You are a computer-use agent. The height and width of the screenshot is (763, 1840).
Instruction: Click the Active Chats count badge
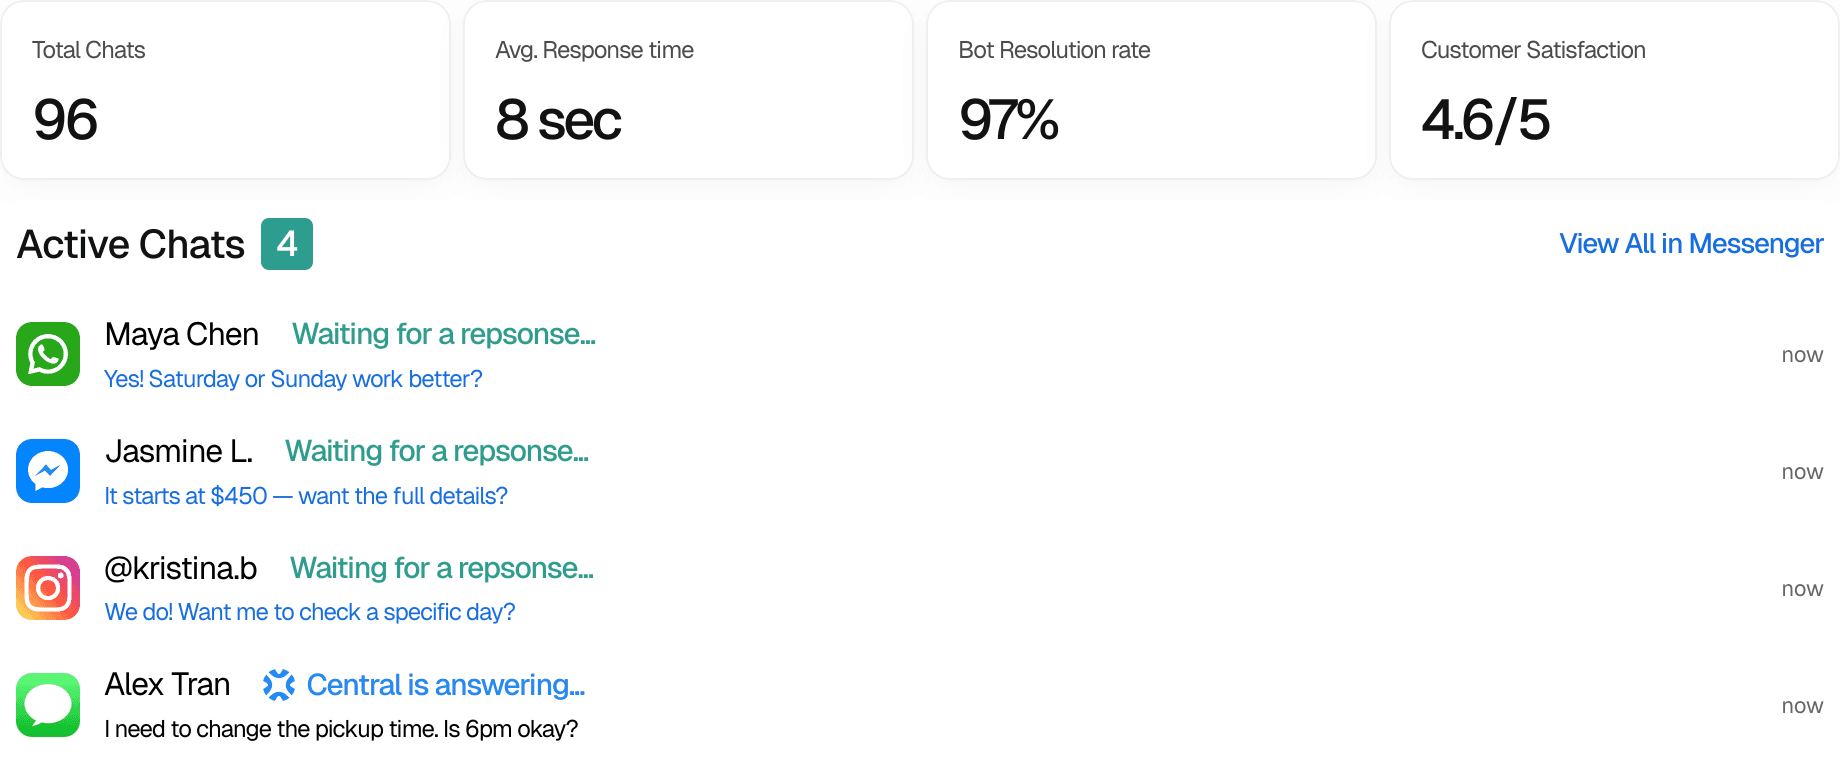point(287,244)
